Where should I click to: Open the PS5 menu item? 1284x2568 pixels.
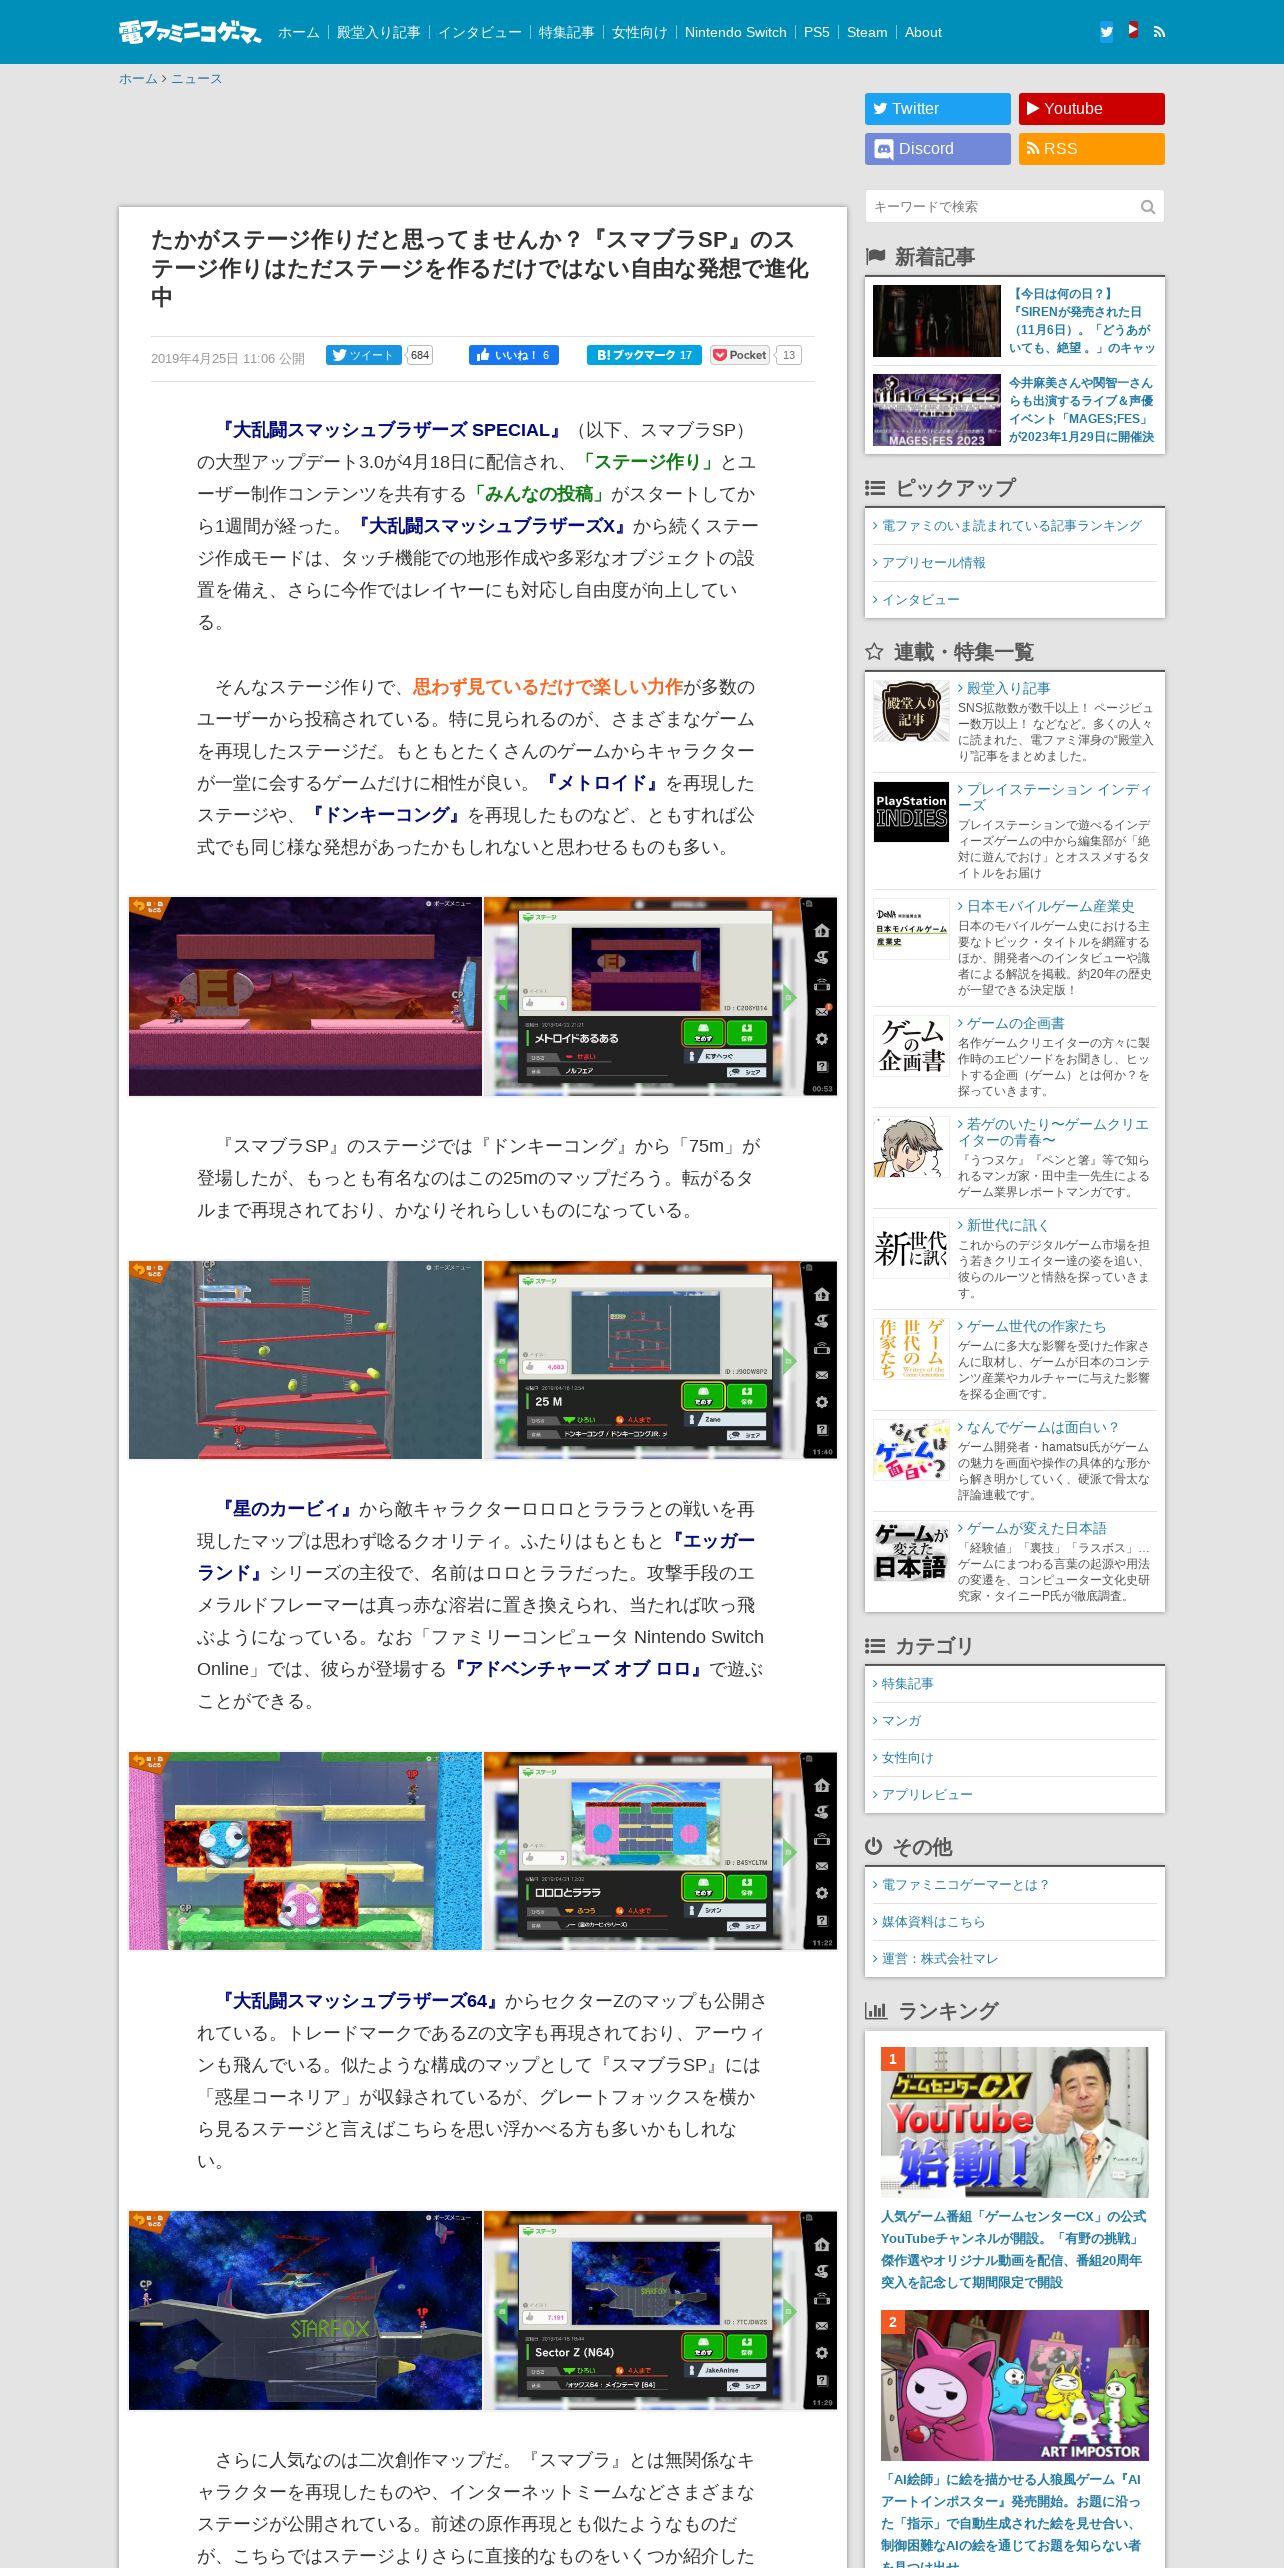816,32
